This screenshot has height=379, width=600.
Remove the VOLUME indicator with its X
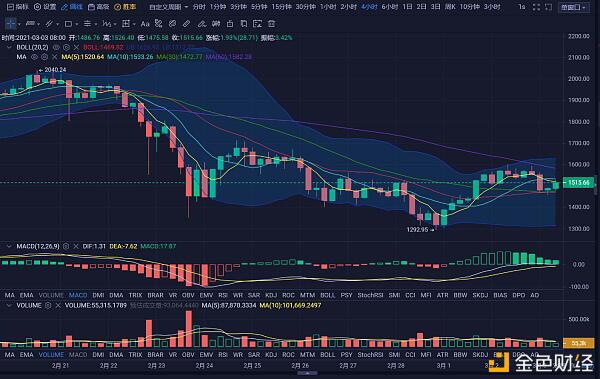58,305
